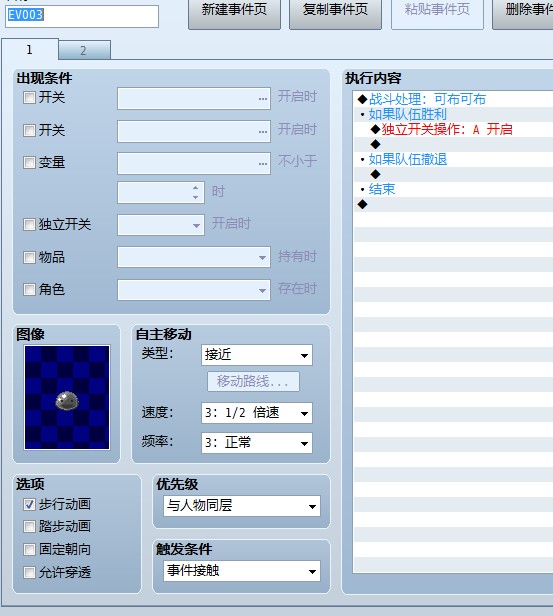Enable the second 开关 condition checkbox
The width and height of the screenshot is (553, 616).
[x=29, y=130]
